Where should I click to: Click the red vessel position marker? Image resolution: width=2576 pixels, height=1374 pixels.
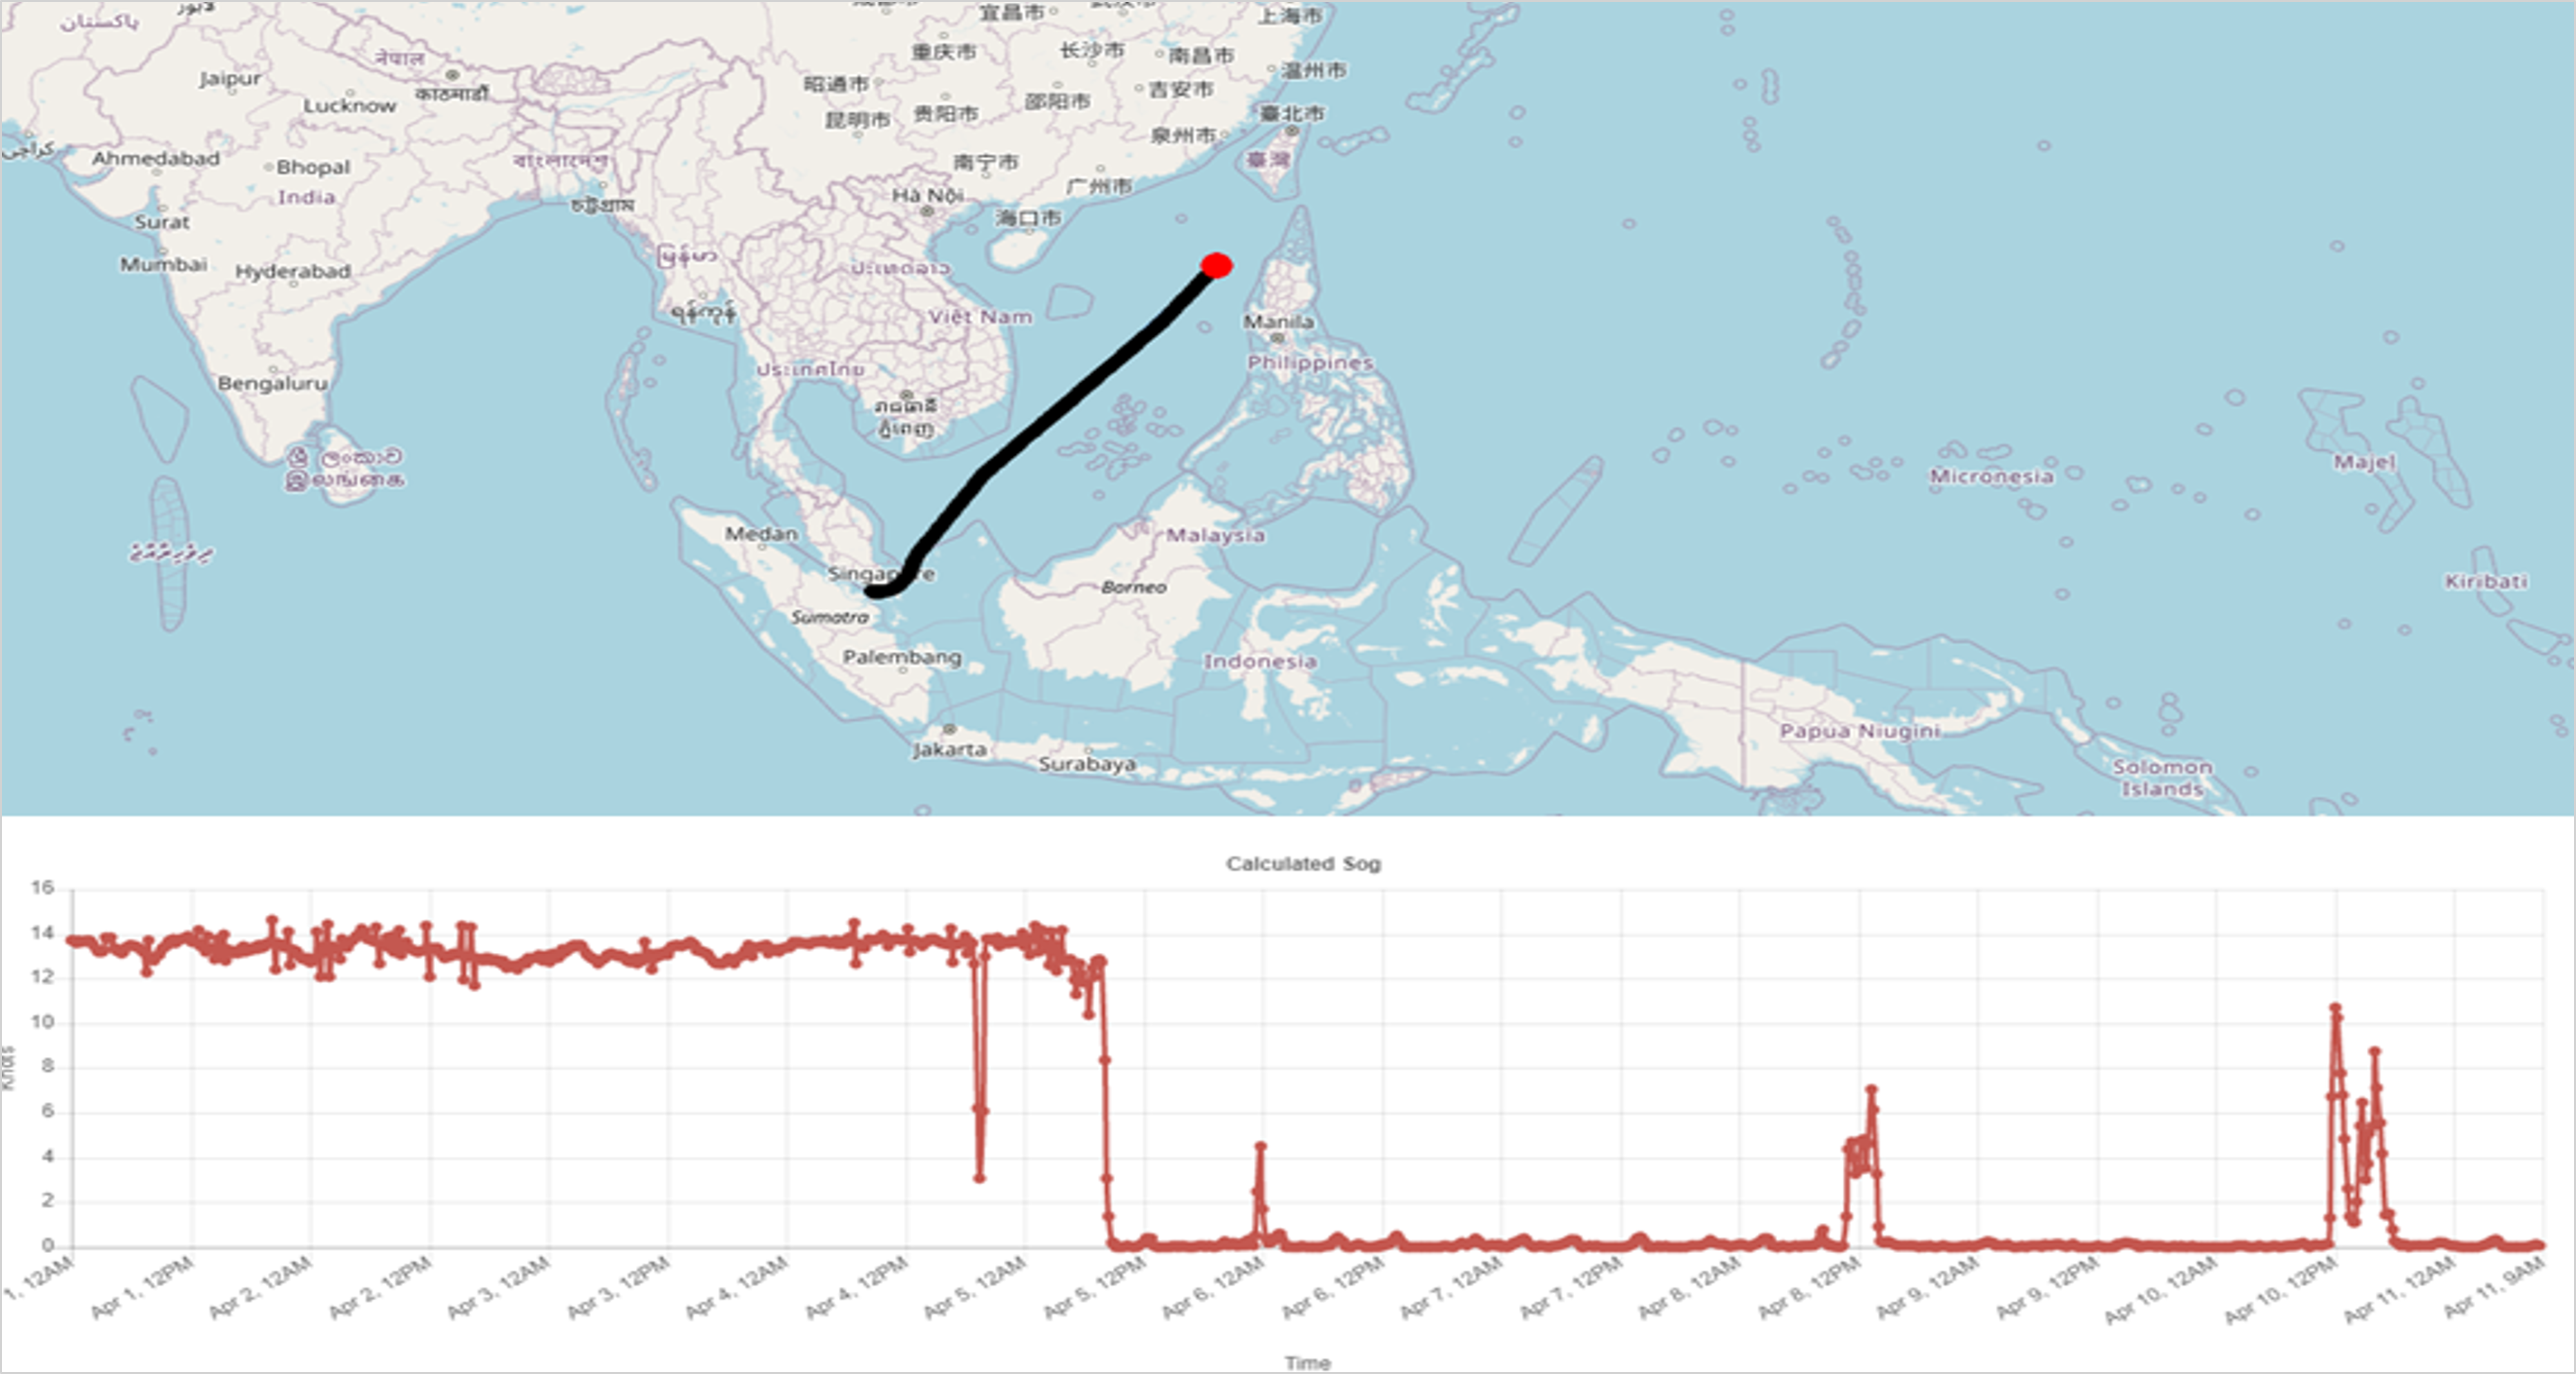click(1216, 265)
